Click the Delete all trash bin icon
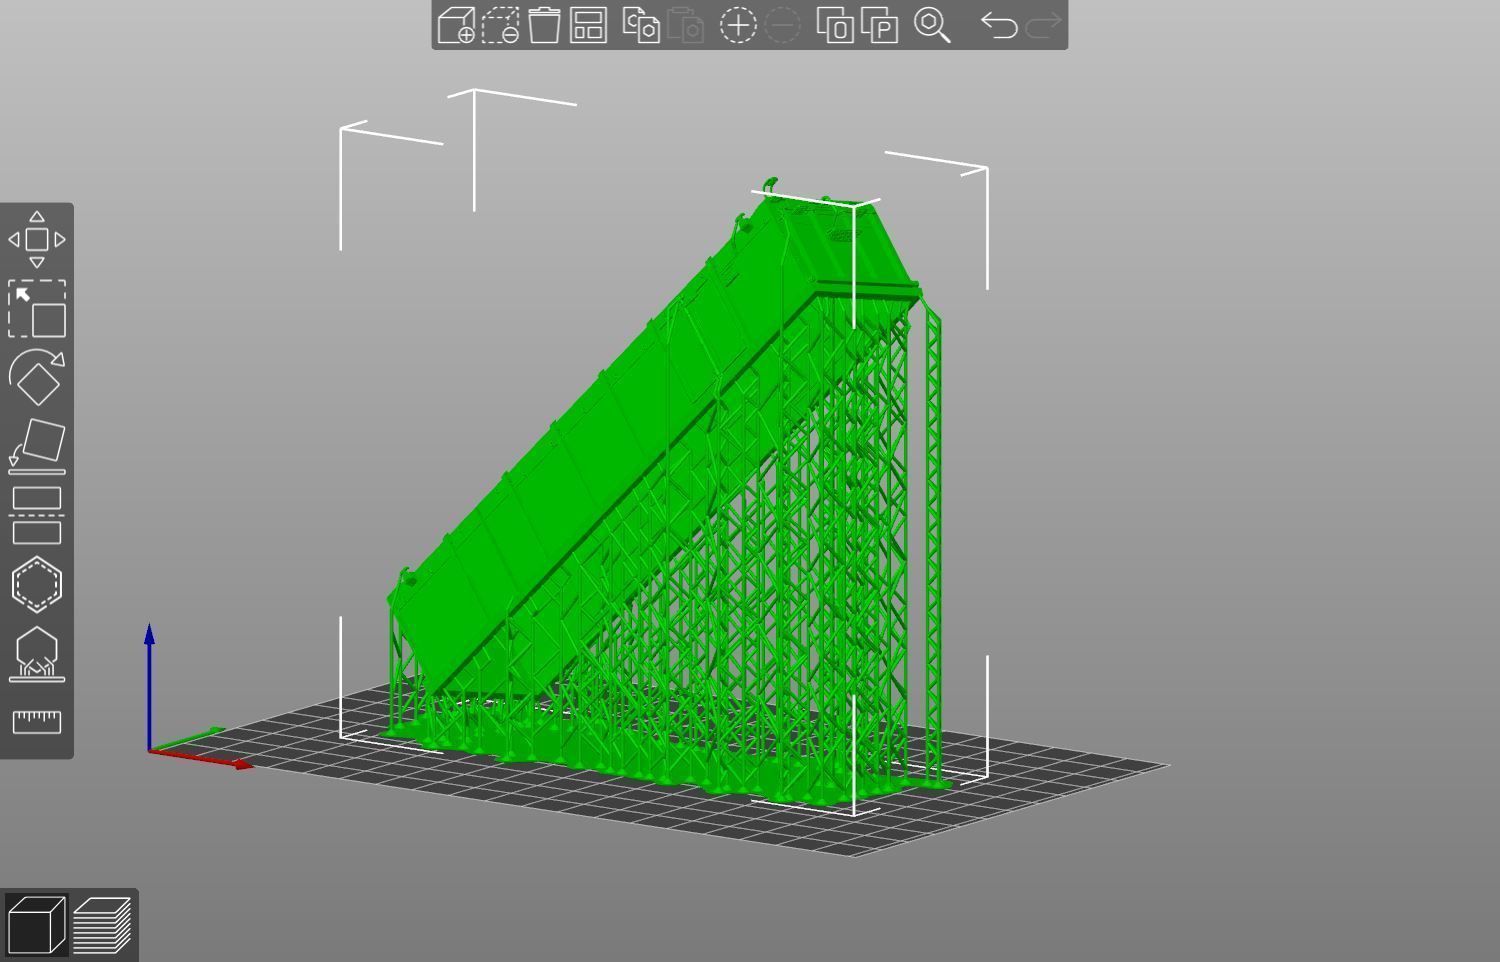Image resolution: width=1500 pixels, height=962 pixels. pyautogui.click(x=544, y=25)
